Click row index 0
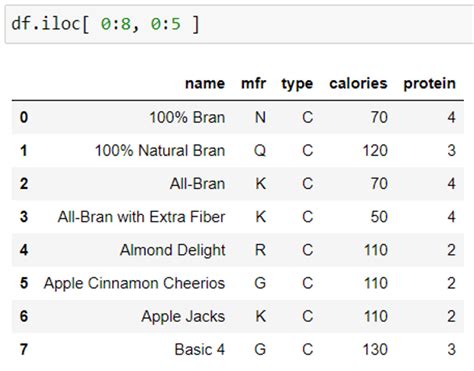 [x=24, y=117]
